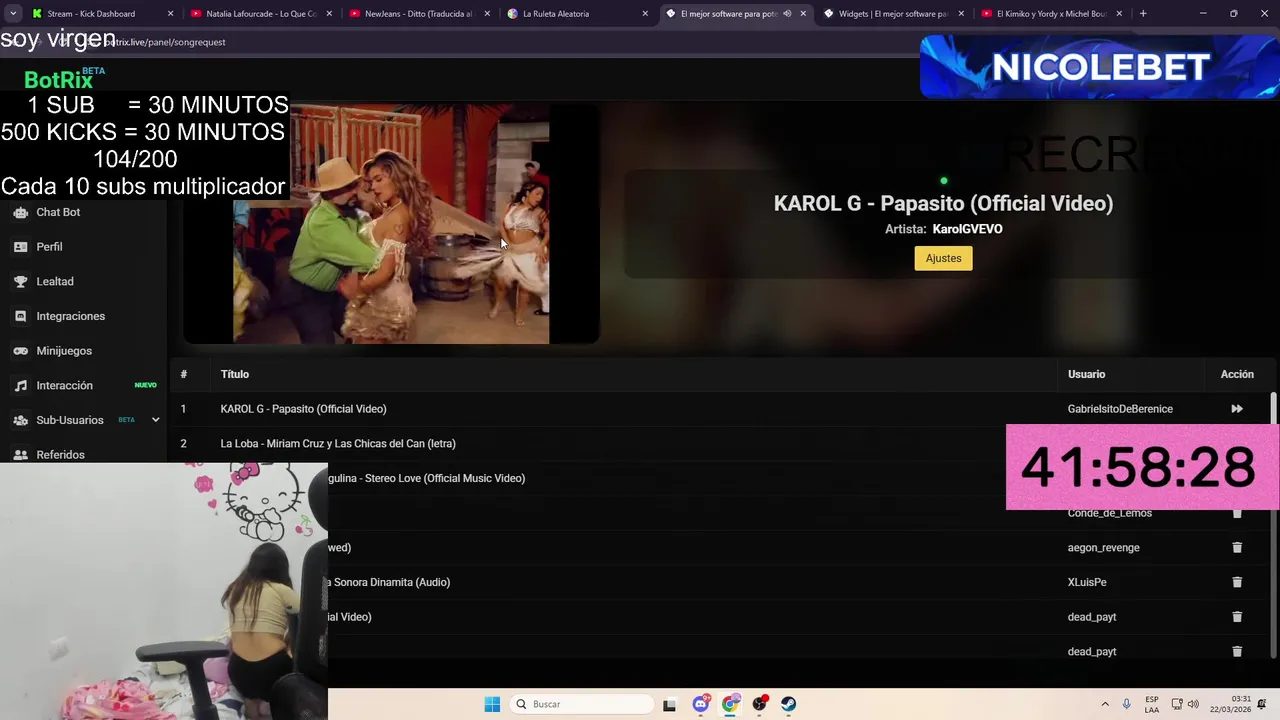The width and height of the screenshot is (1280, 720).
Task: Select row 'KAROL G - Papasito (Official Video)'
Action: coord(720,409)
